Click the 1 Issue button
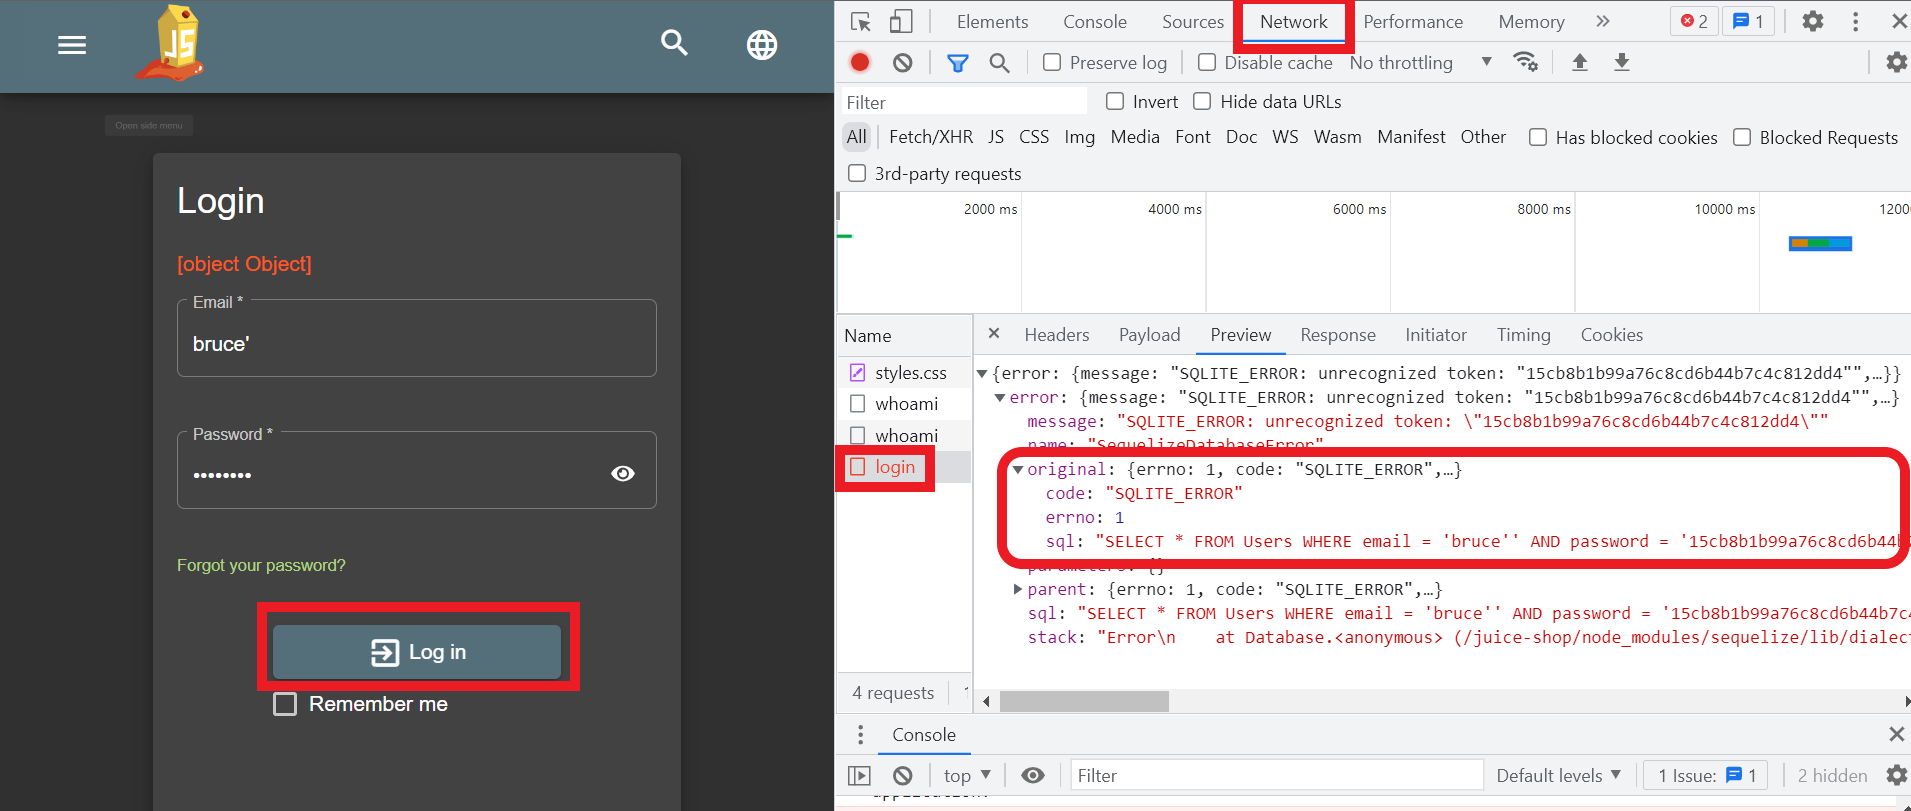Viewport: 1911px width, 811px height. [x=1706, y=775]
